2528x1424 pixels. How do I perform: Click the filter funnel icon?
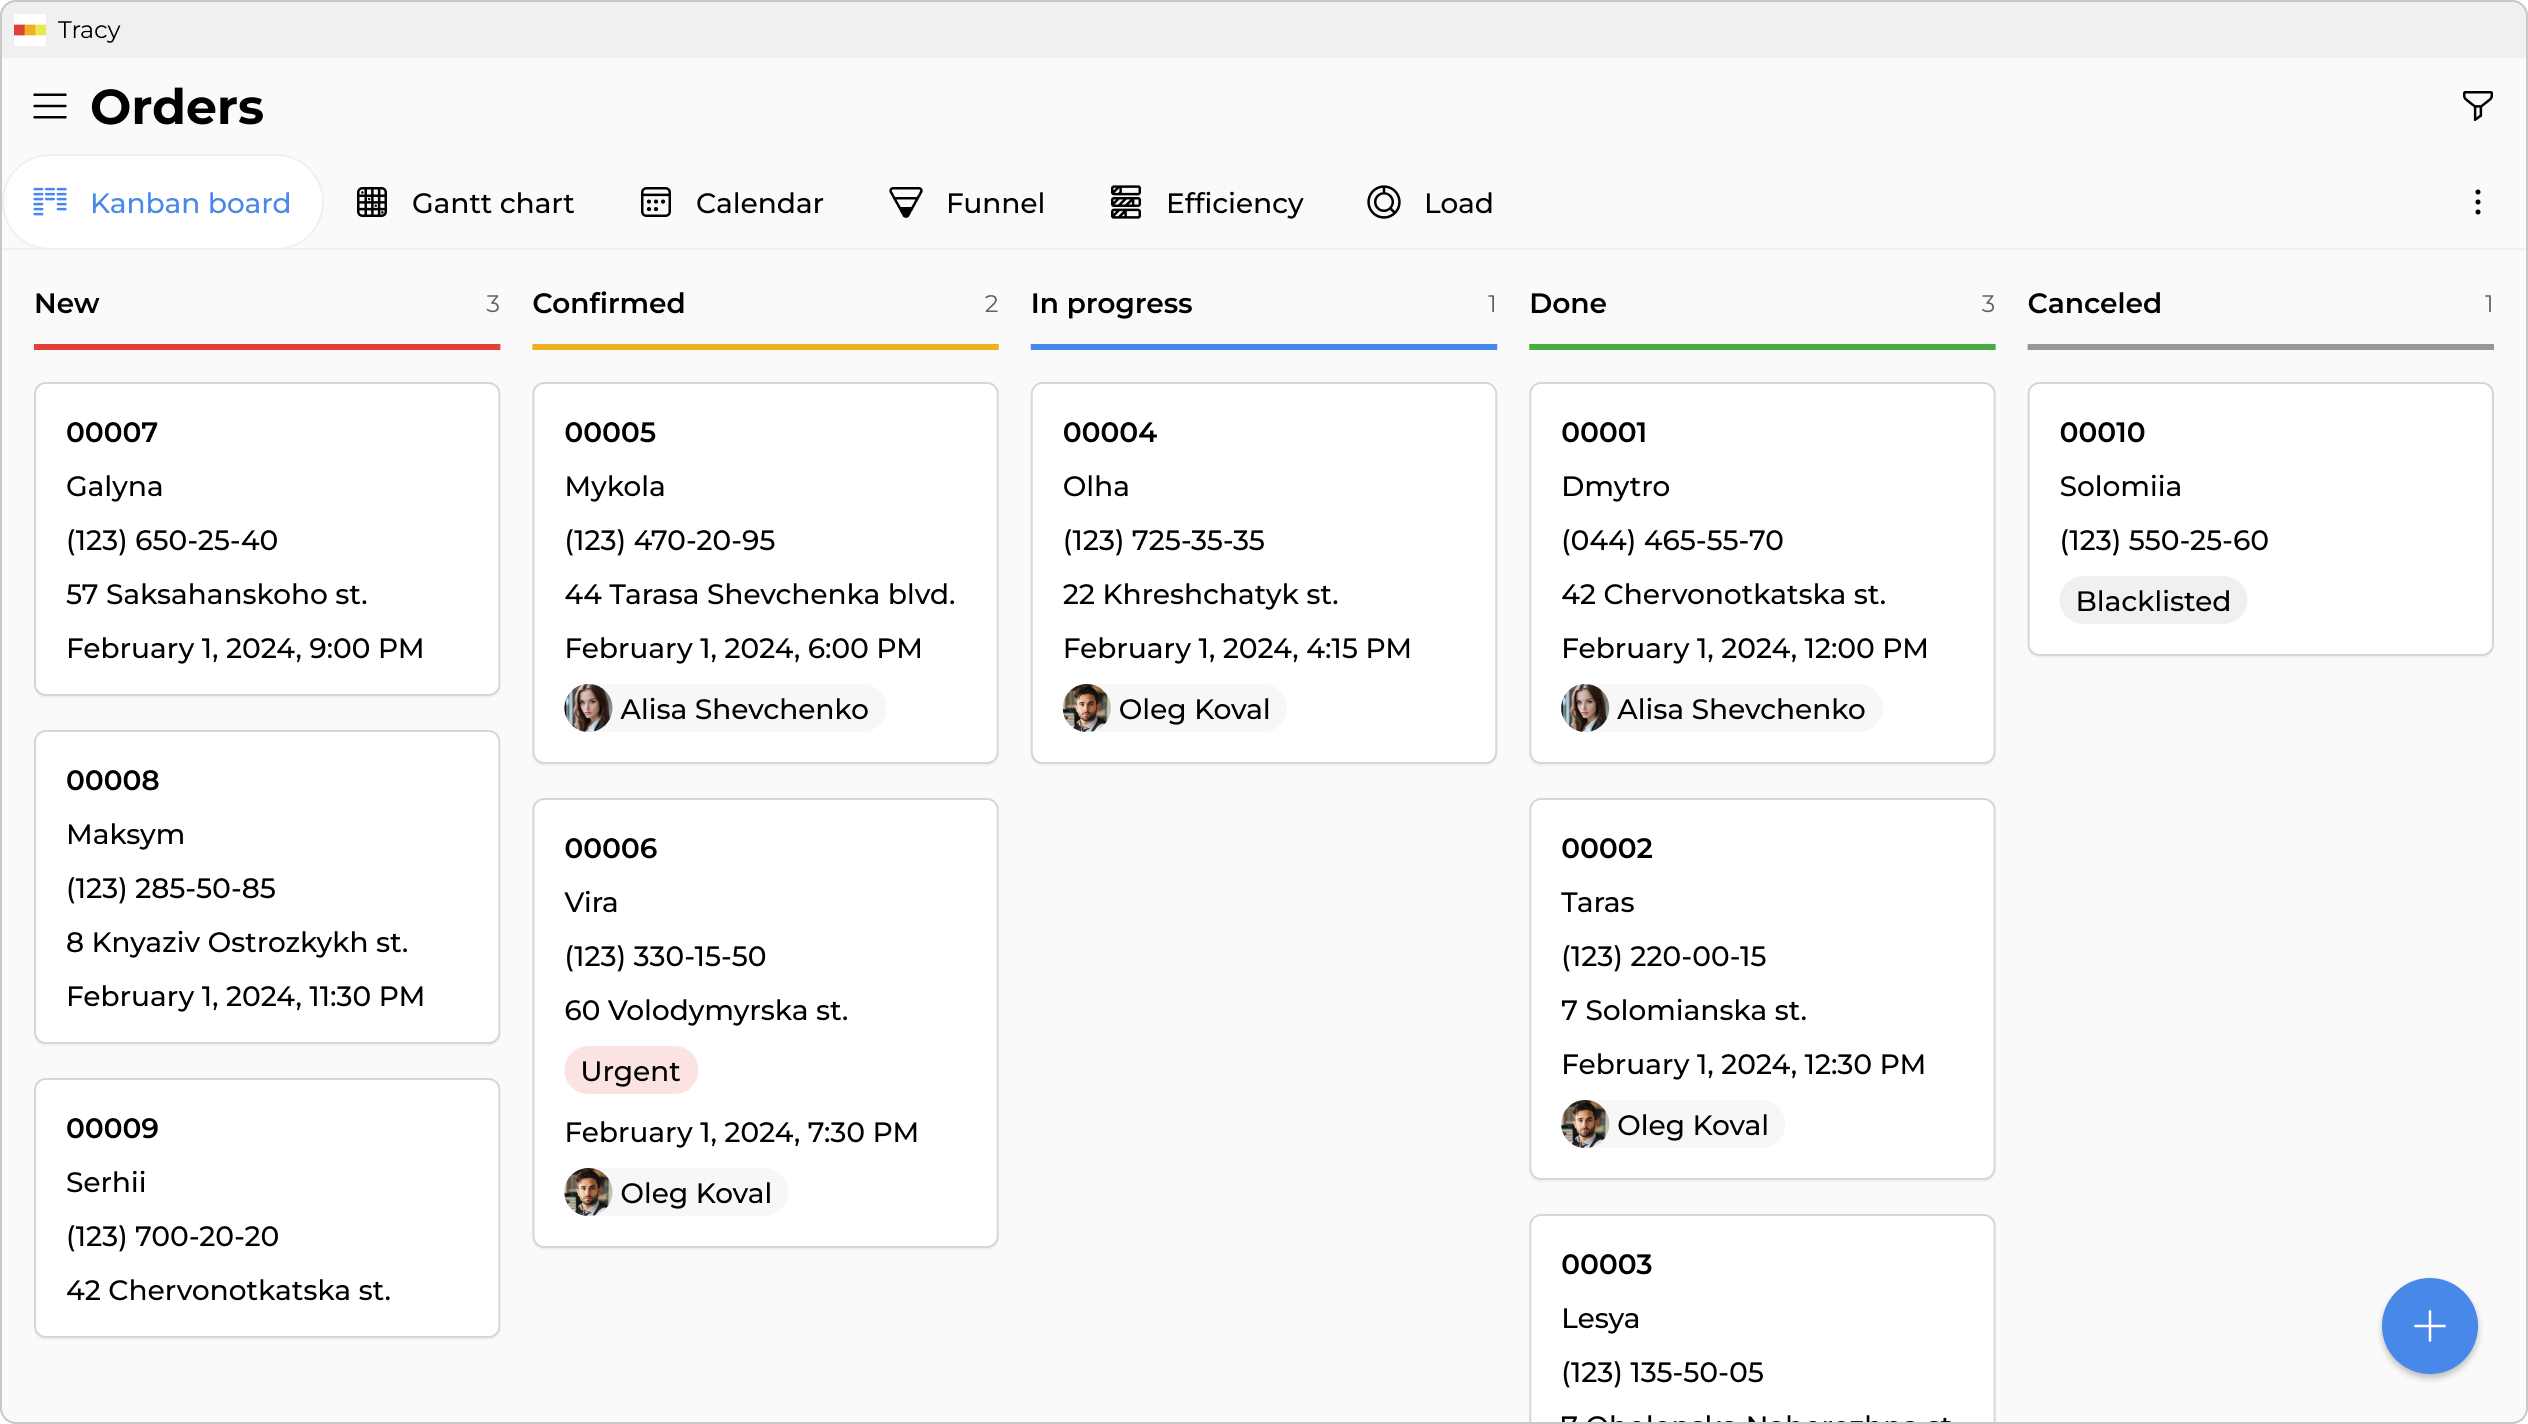click(x=2477, y=105)
